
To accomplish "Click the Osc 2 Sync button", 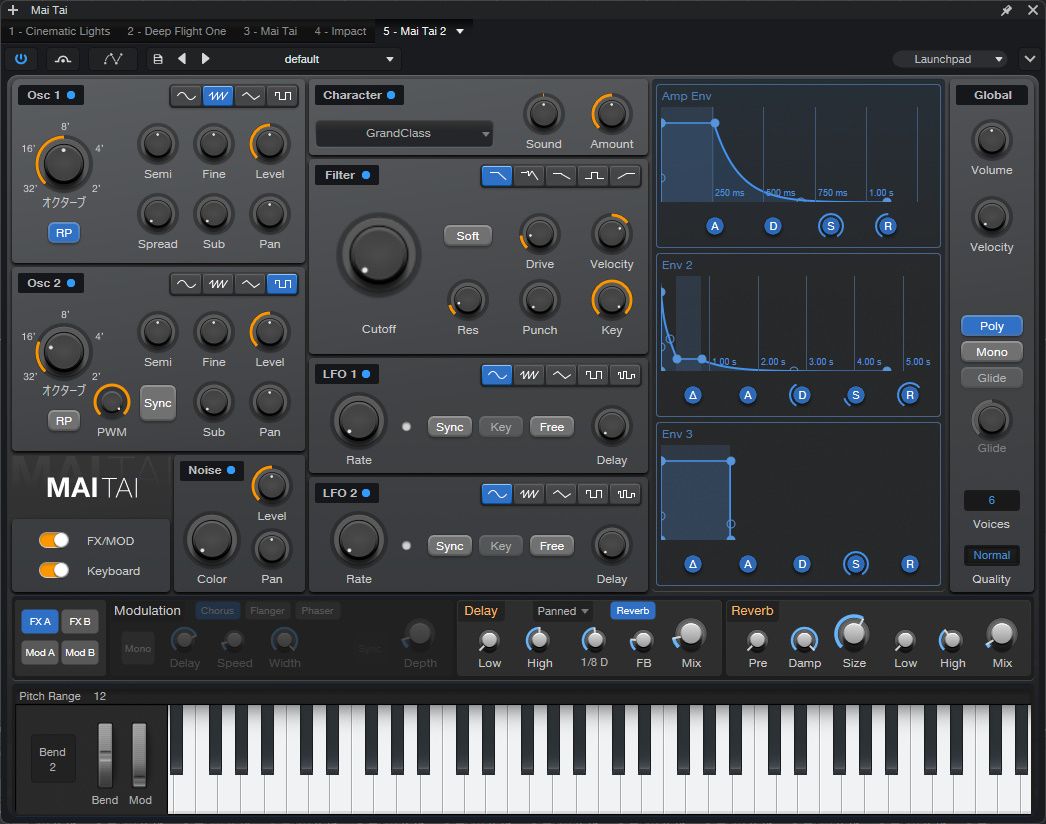I will coord(158,403).
